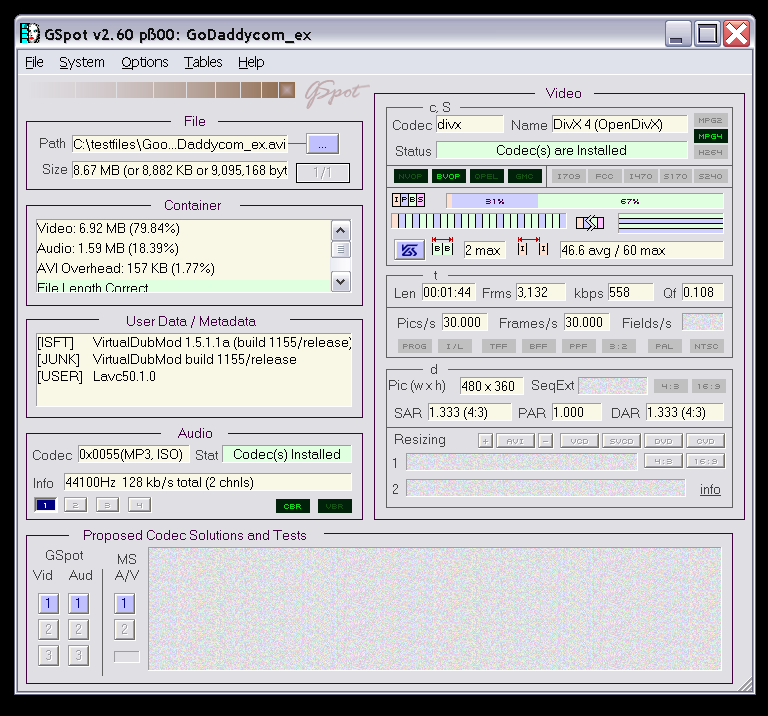768x716 pixels.
Task: Click the 1/1 file counter button
Action: (x=323, y=172)
